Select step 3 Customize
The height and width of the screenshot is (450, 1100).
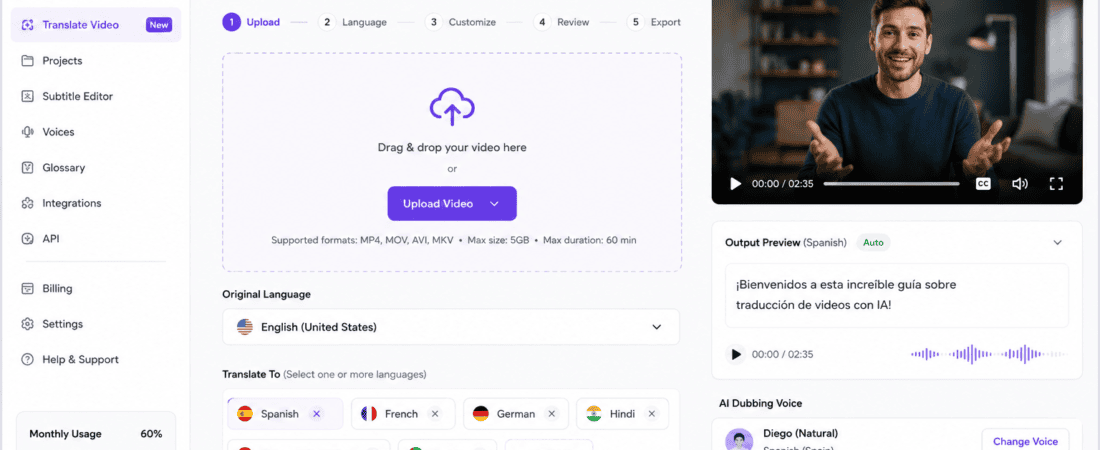460,22
